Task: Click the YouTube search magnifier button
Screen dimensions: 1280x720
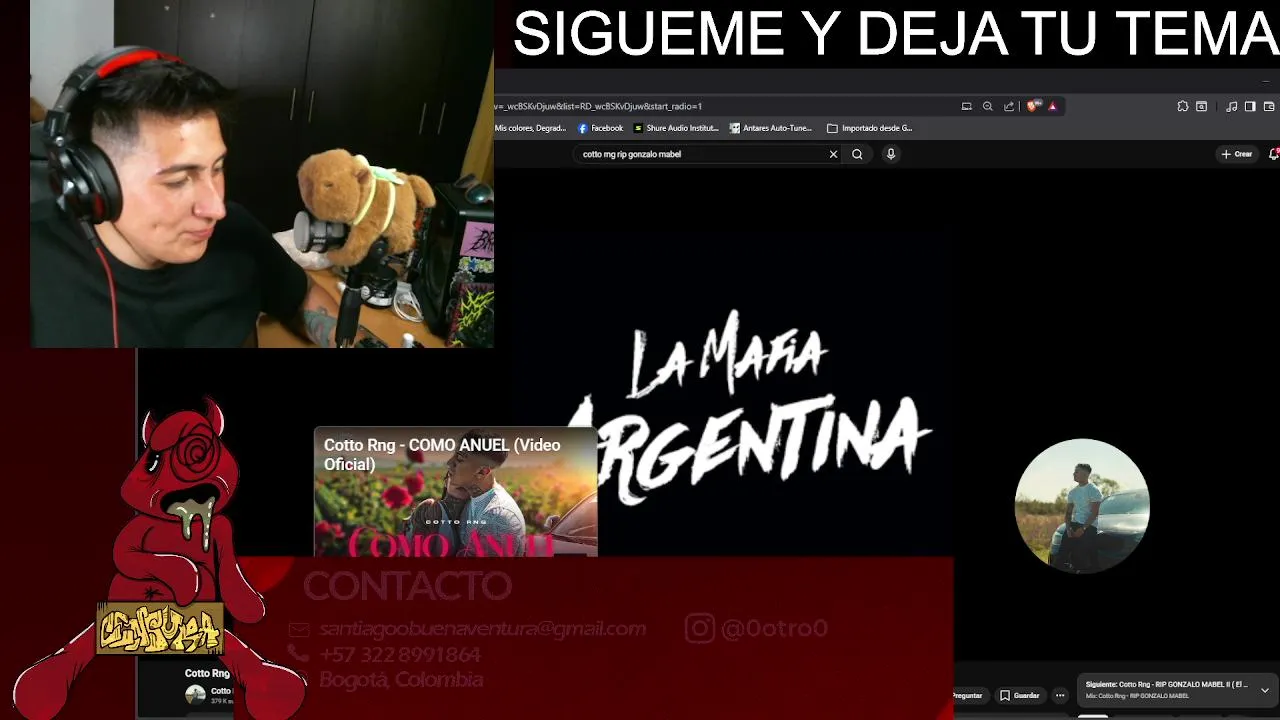Action: click(x=857, y=154)
